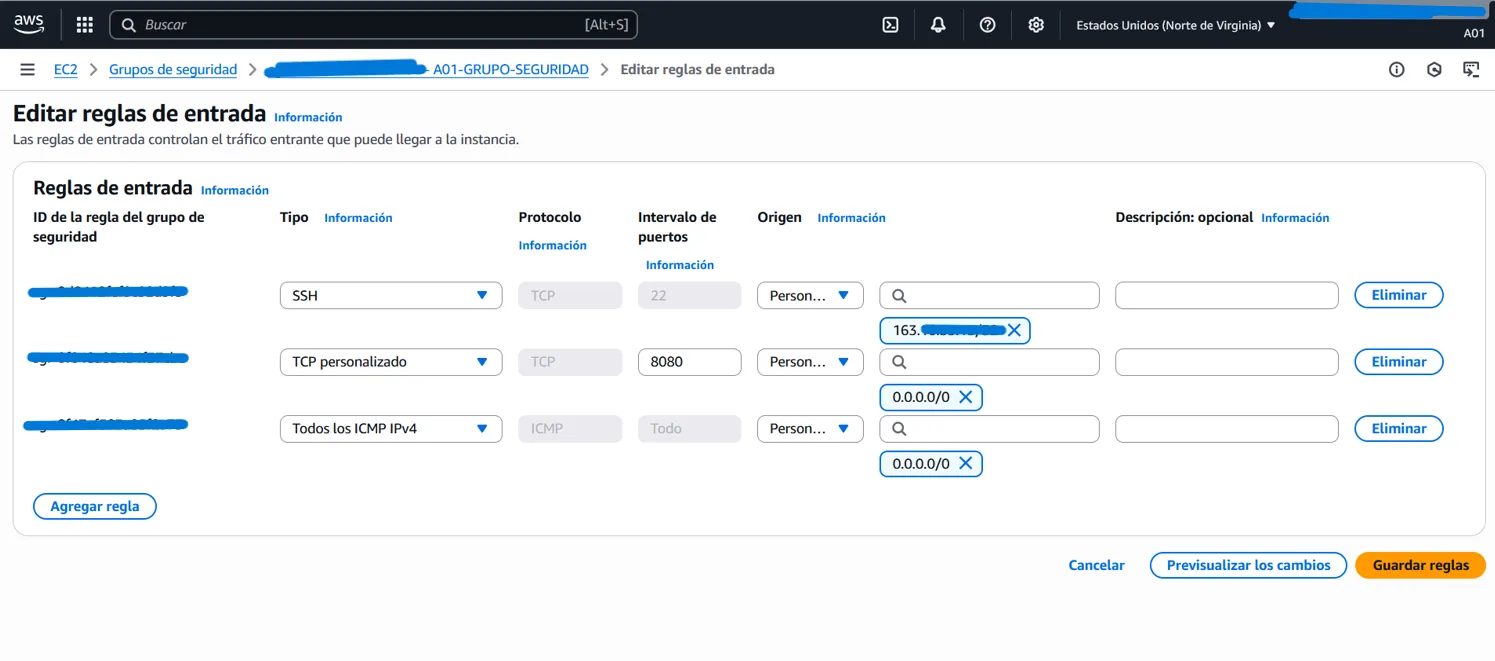Remove the 0.0.0.0/0 source from ICMP rule
This screenshot has width=1495, height=661.
[x=965, y=463]
